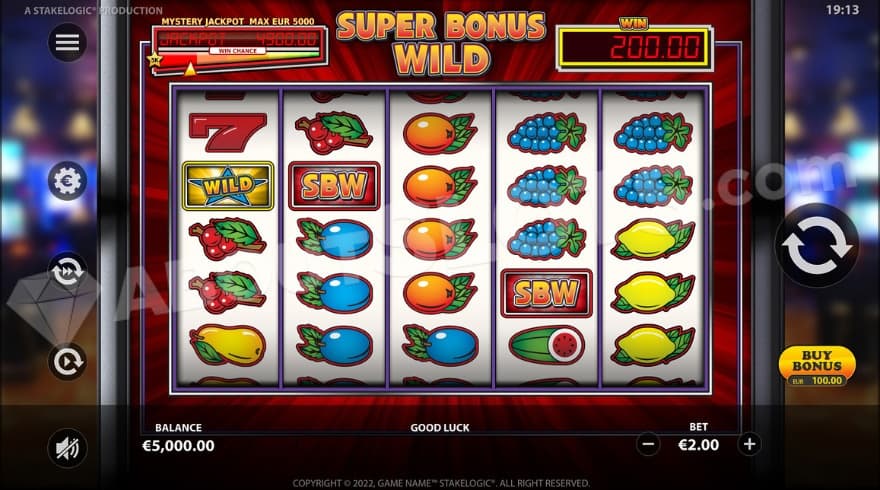This screenshot has height=490, width=880.
Task: Click the yellow pear symbol
Action: (228, 345)
